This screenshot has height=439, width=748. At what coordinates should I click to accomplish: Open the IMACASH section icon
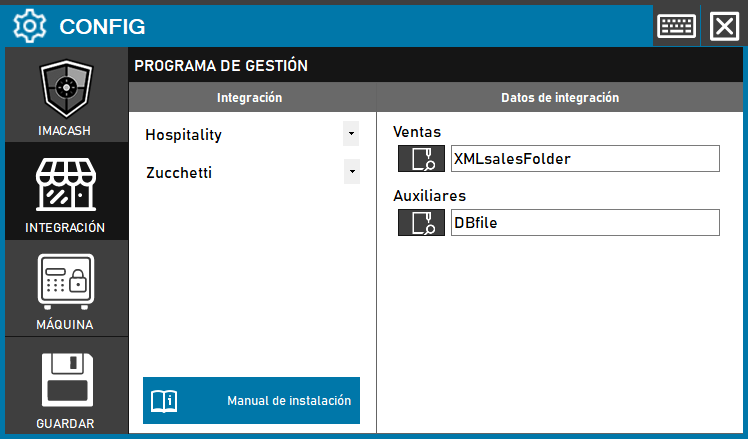(x=66, y=90)
